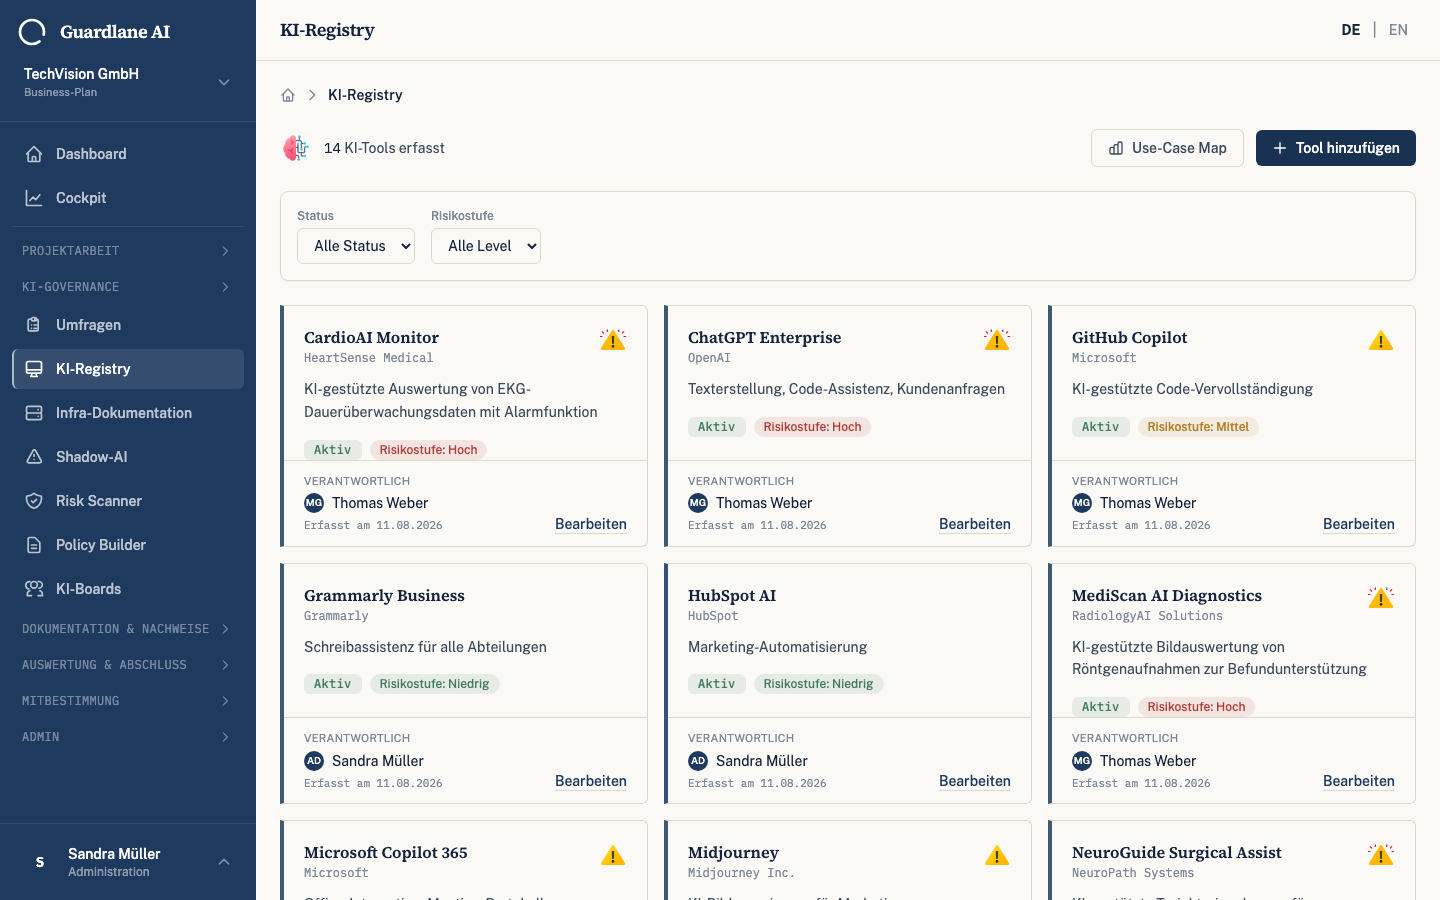Open the Alle Status dropdown
The height and width of the screenshot is (900, 1440).
(x=356, y=246)
